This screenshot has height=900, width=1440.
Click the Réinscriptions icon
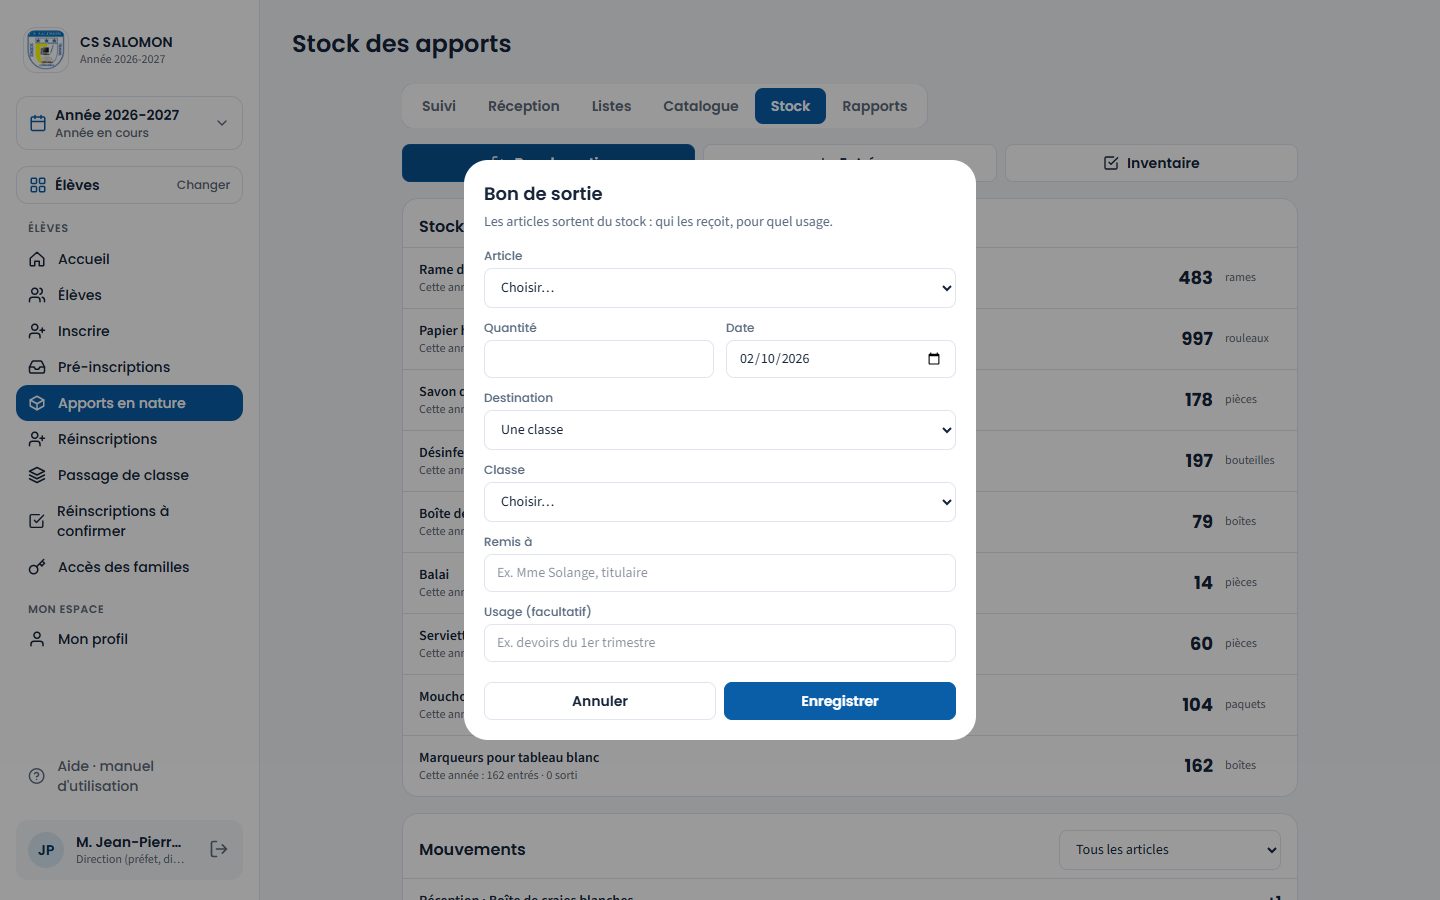coord(37,439)
